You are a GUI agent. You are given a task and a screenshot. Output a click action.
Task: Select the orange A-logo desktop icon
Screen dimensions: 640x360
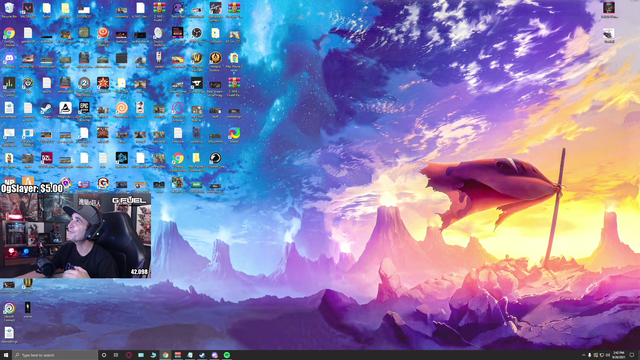click(28, 181)
